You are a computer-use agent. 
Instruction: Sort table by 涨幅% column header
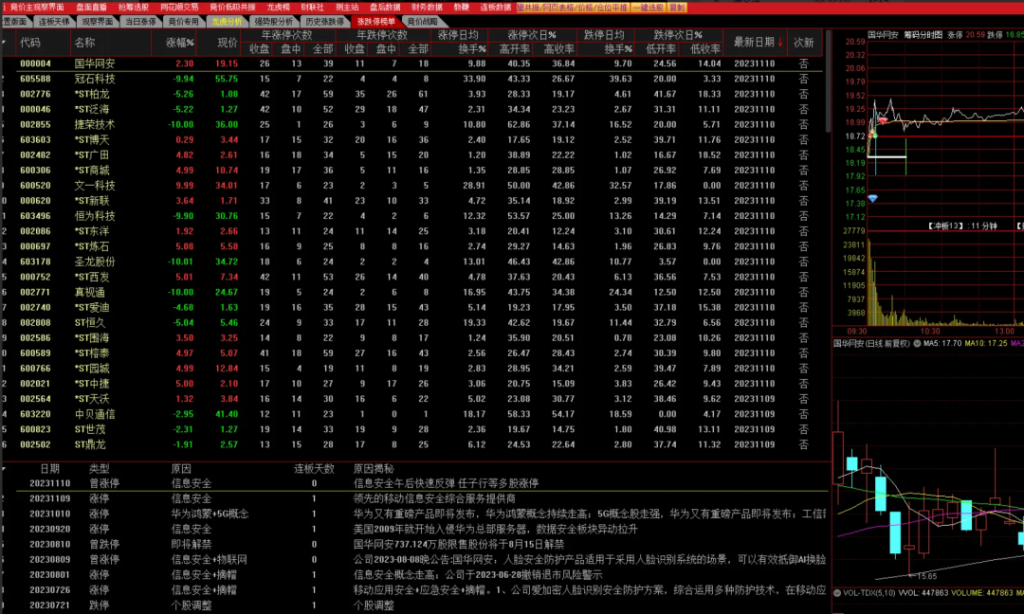tap(178, 42)
